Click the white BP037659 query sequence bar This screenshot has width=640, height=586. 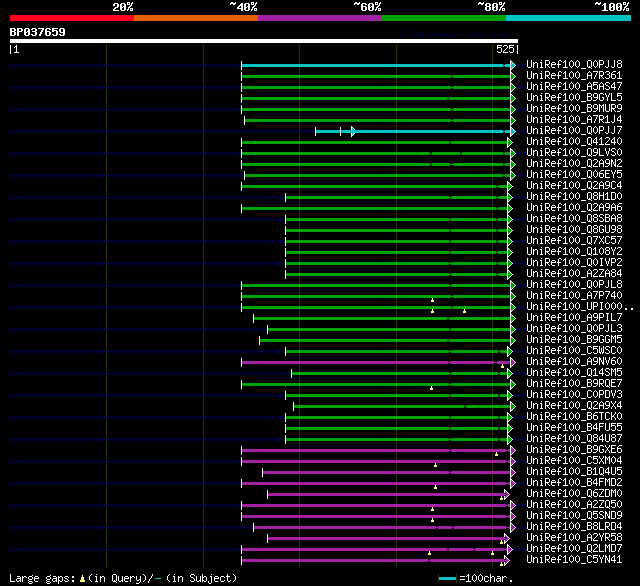click(x=264, y=41)
